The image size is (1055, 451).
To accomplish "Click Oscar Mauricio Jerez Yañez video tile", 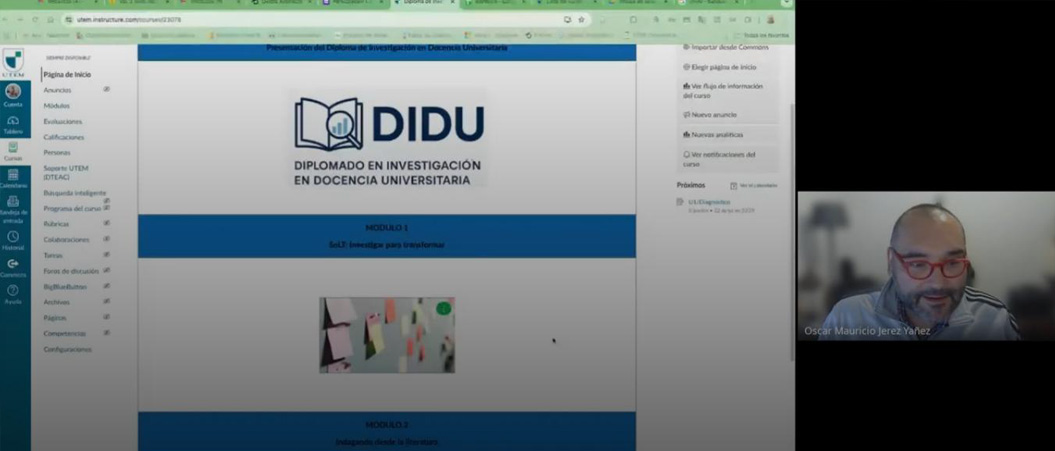I will [926, 266].
